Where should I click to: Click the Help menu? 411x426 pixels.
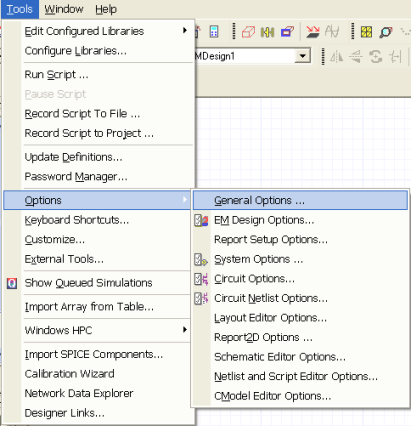(x=106, y=9)
